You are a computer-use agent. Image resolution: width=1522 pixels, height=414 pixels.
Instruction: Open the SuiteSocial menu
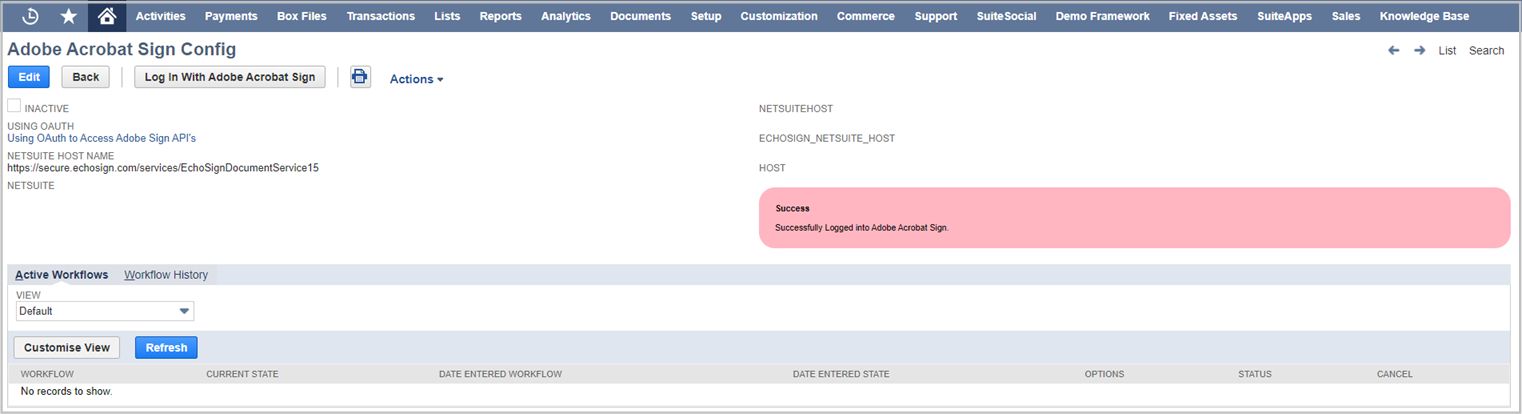[1006, 16]
